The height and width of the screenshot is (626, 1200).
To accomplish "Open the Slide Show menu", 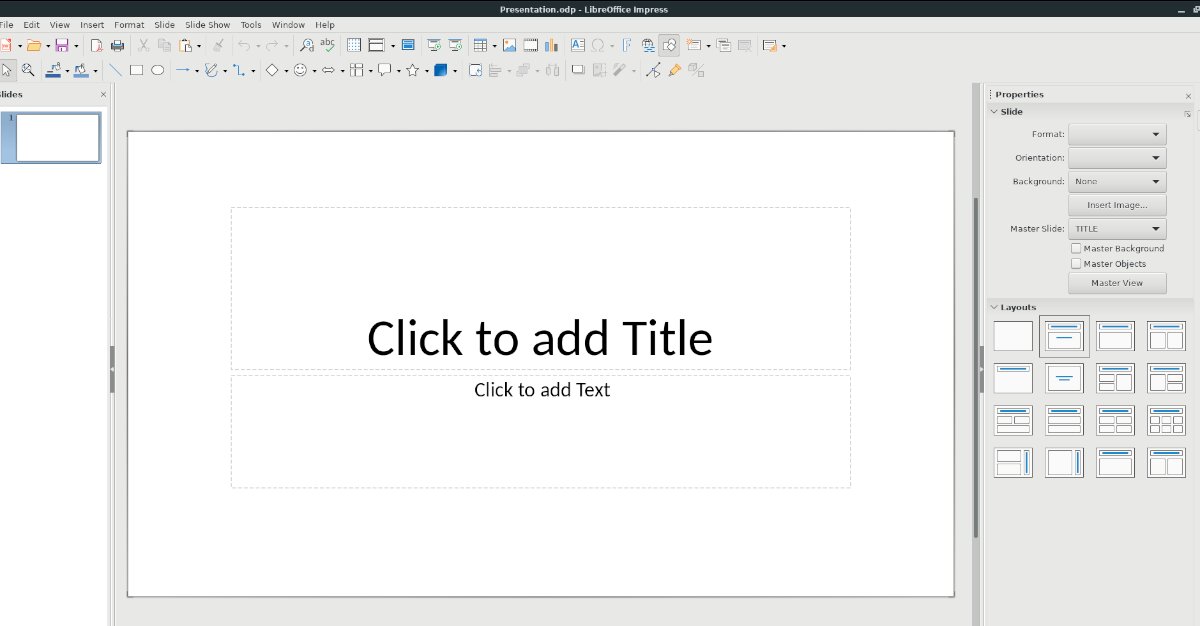I will (x=207, y=24).
